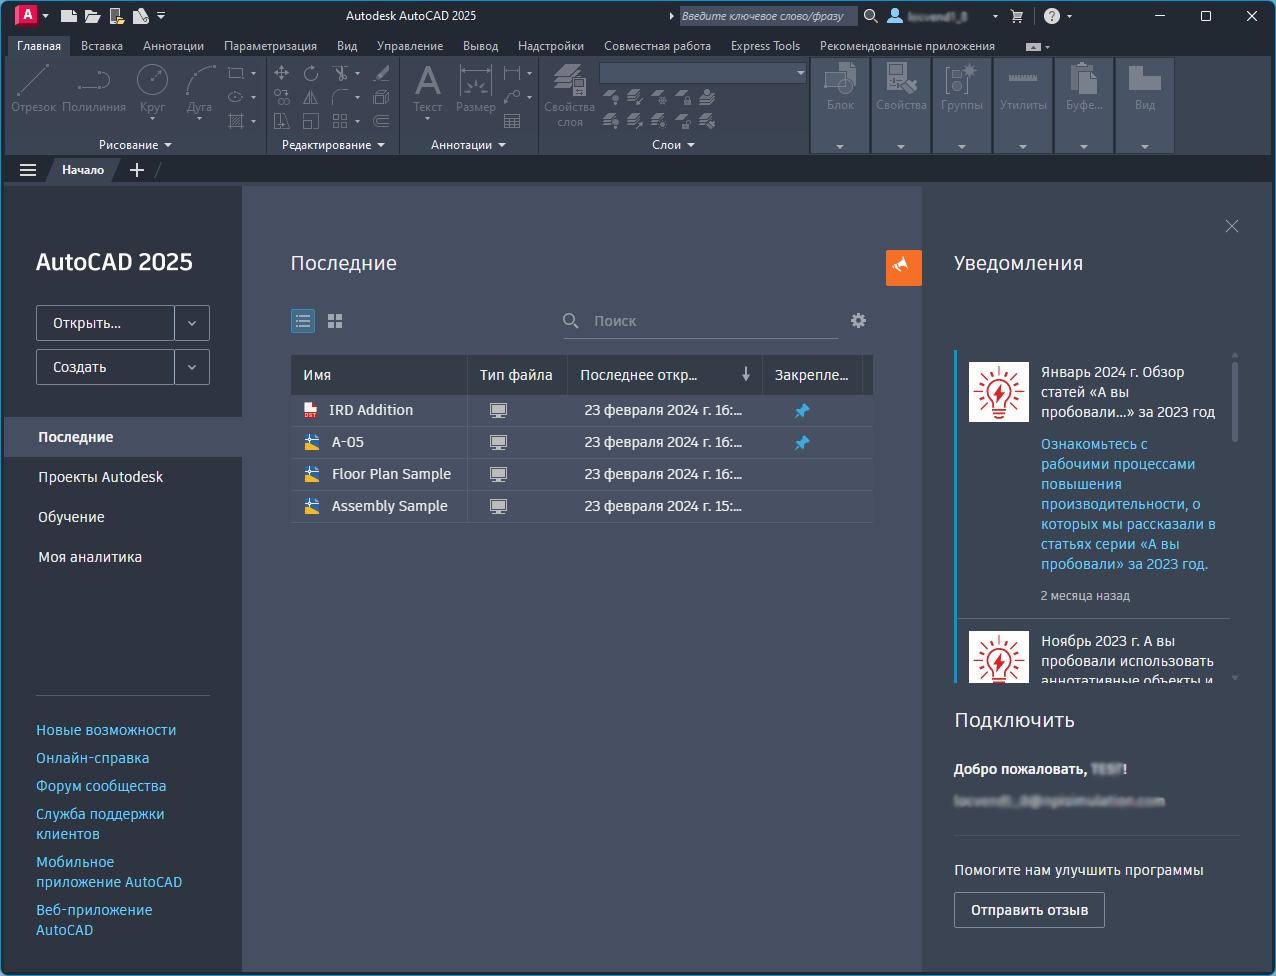Click the Отправить отзыв button
1276x976 pixels.
pyautogui.click(x=1029, y=910)
